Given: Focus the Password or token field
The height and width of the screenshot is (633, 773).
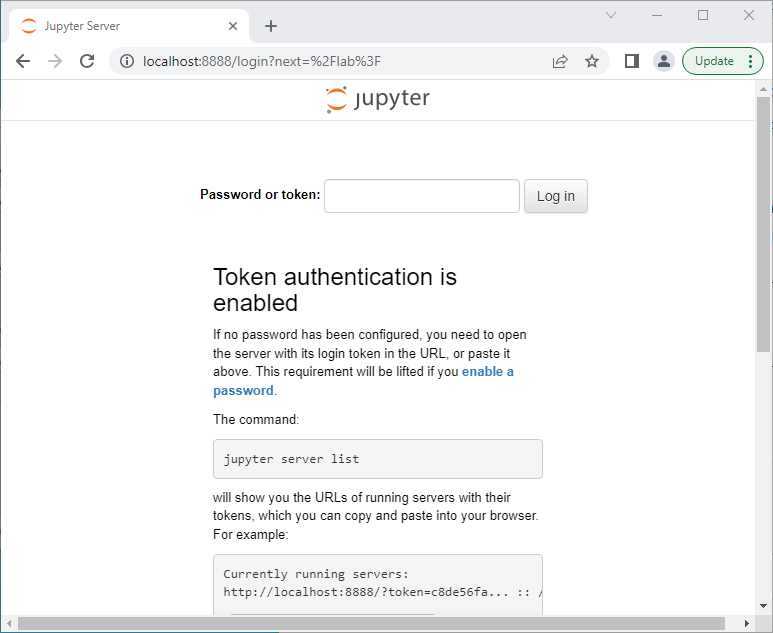Looking at the screenshot, I should pos(422,196).
